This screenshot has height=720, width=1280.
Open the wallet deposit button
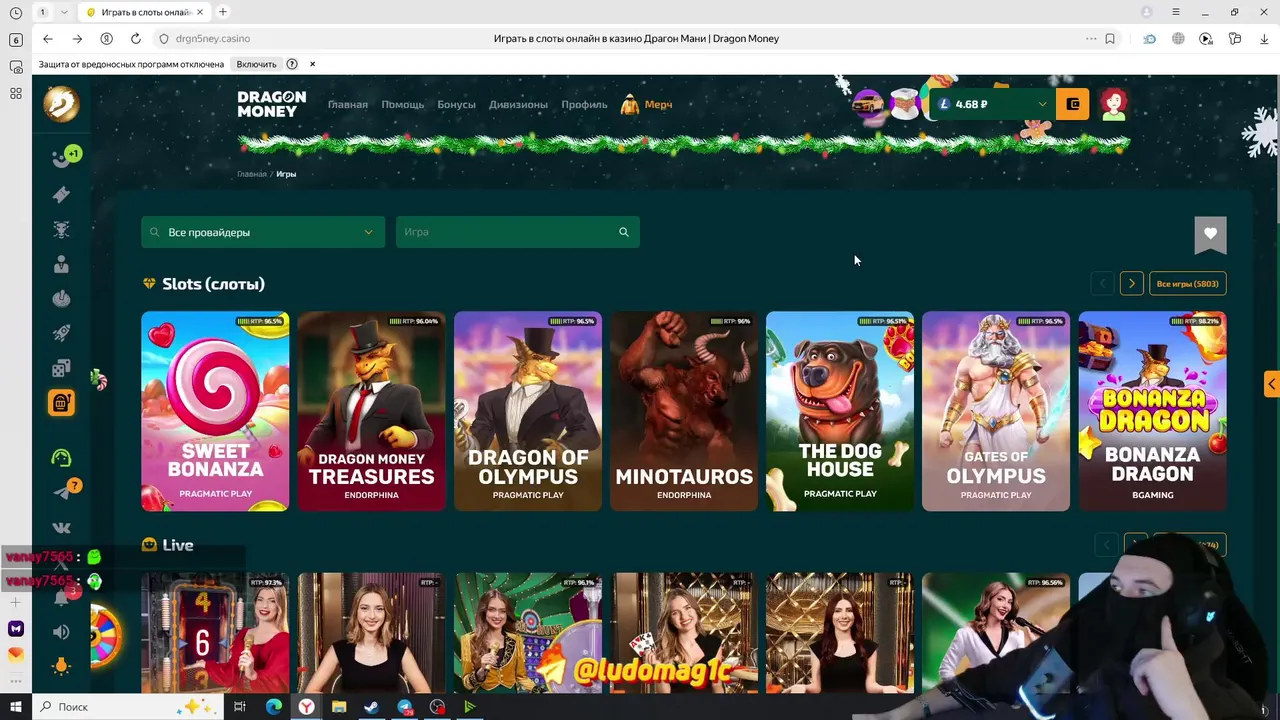point(1073,104)
